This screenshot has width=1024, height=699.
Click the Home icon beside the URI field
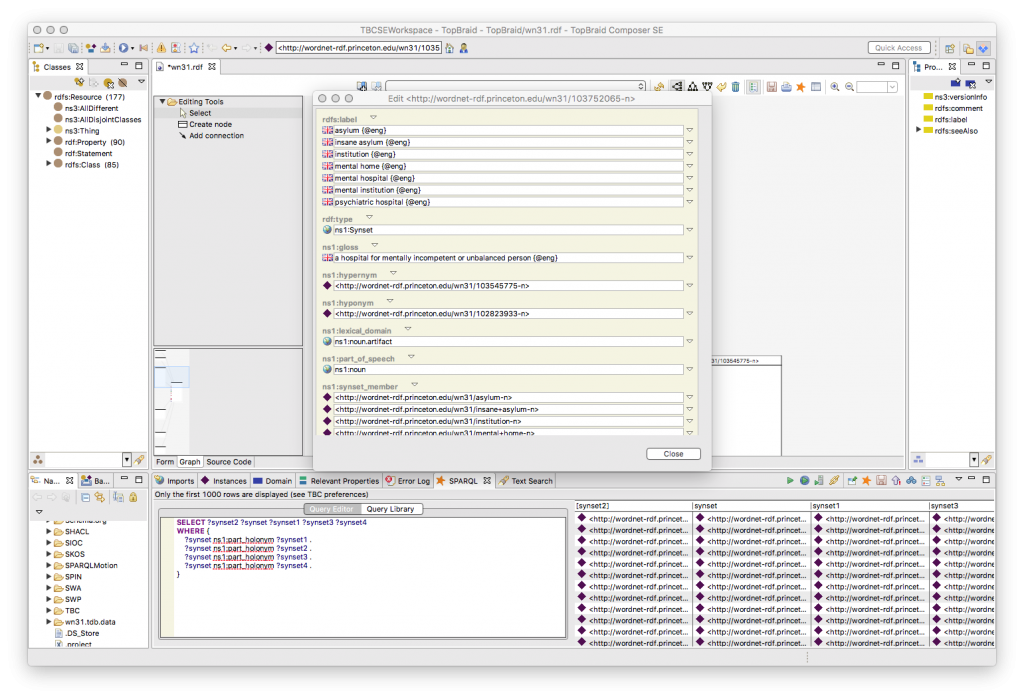(449, 48)
